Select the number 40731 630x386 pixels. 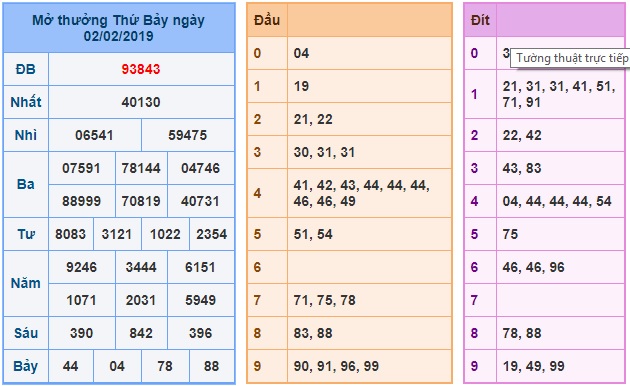[200, 201]
